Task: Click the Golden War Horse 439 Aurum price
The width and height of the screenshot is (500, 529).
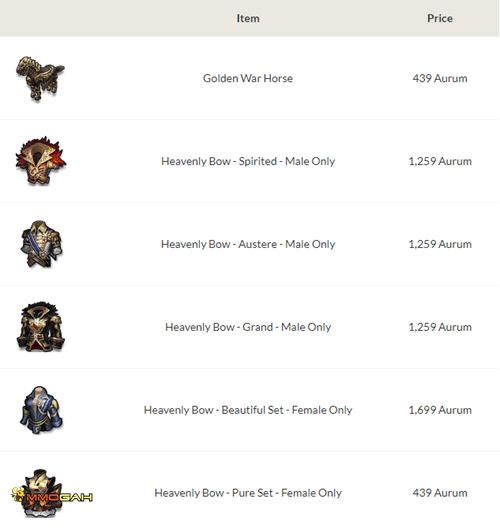Action: [440, 78]
